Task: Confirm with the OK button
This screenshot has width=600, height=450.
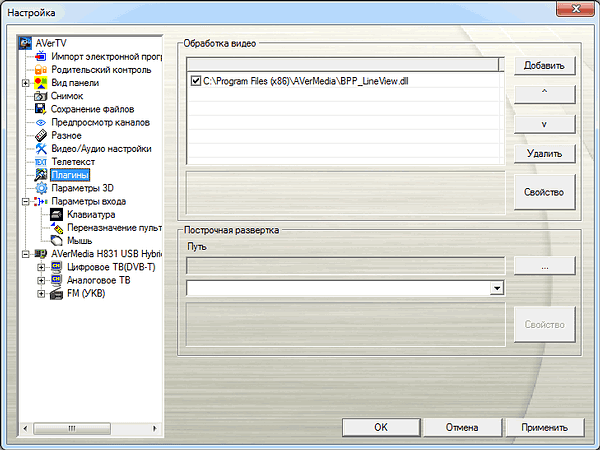Action: (381, 427)
